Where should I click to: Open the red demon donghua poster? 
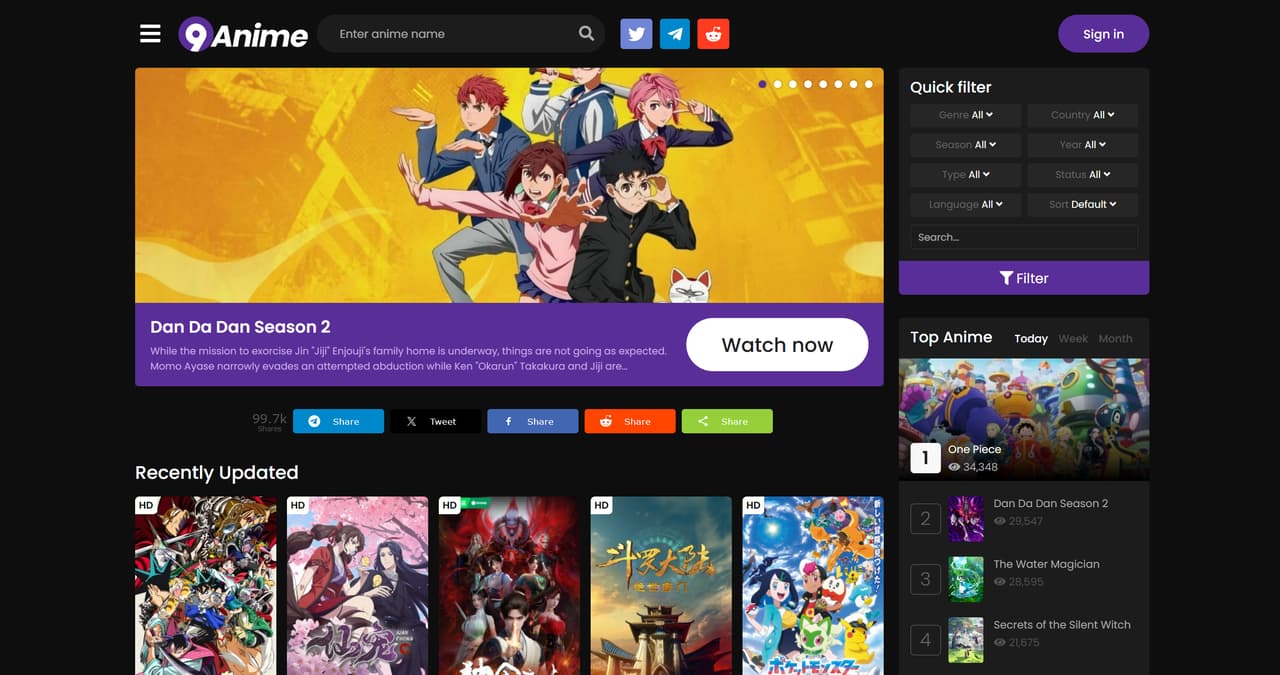coord(510,586)
